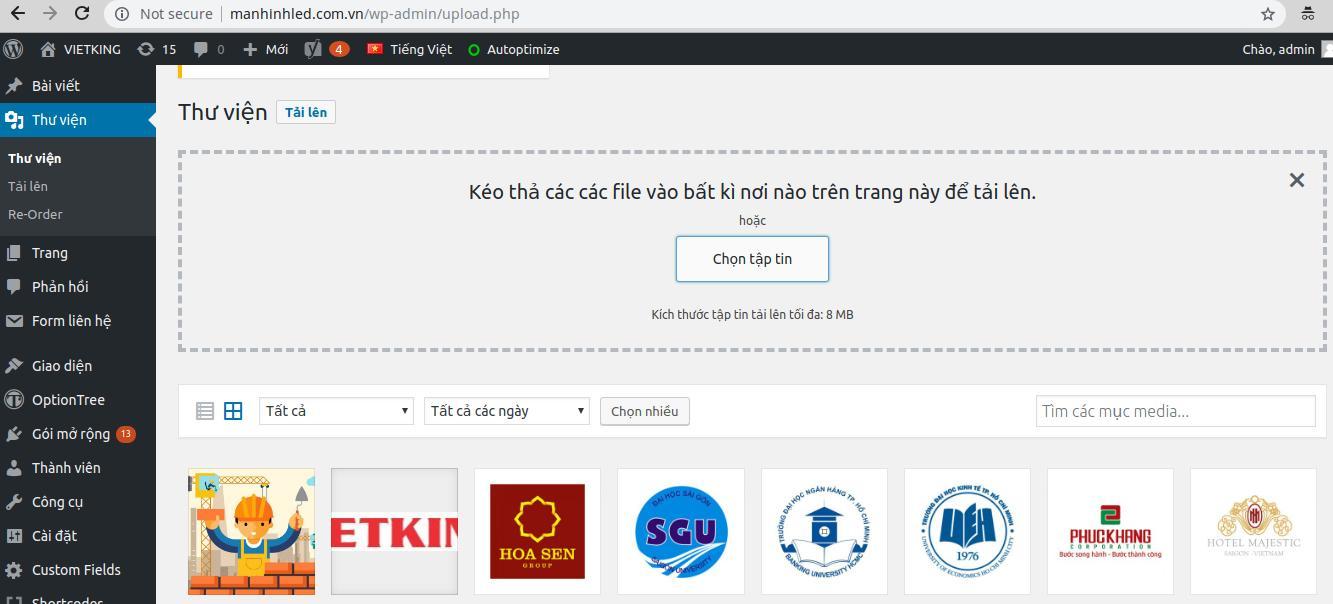
Task: Open the Custom Fields menu
Action: (x=78, y=570)
